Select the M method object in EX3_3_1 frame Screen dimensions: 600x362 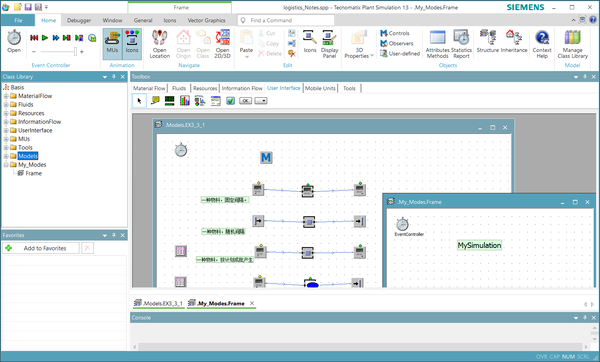click(x=266, y=157)
